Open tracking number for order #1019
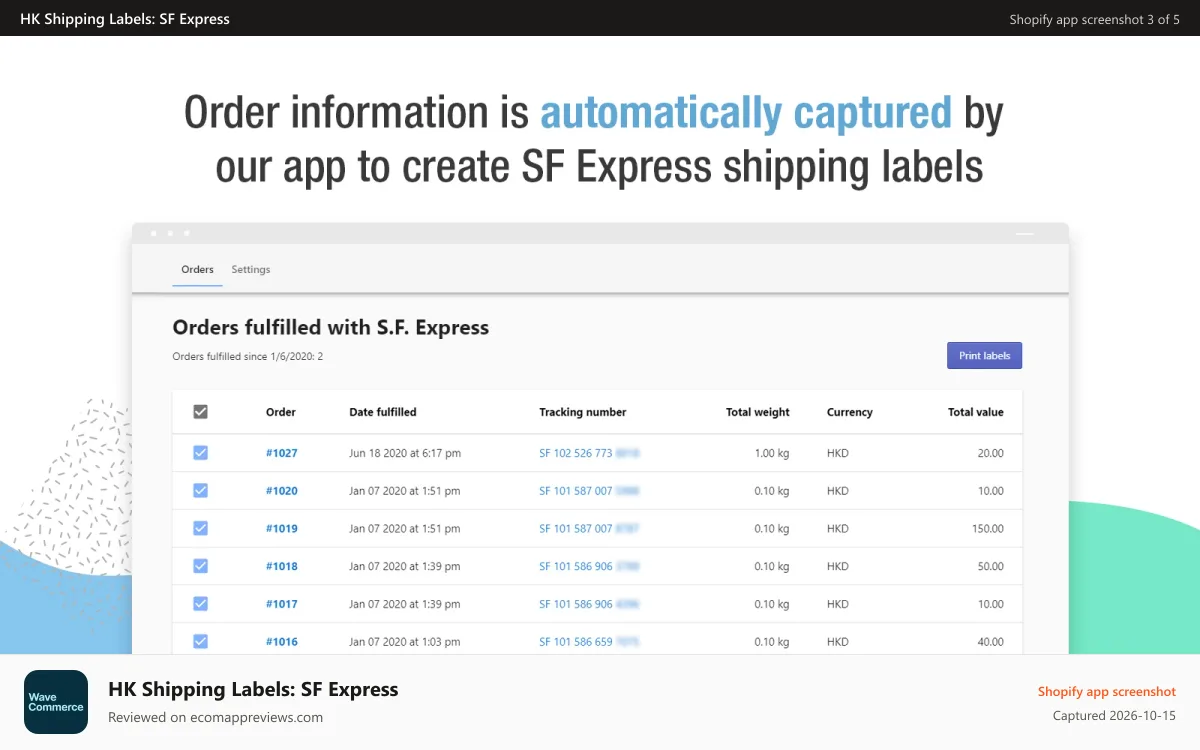The height and width of the screenshot is (750, 1200). pos(589,529)
